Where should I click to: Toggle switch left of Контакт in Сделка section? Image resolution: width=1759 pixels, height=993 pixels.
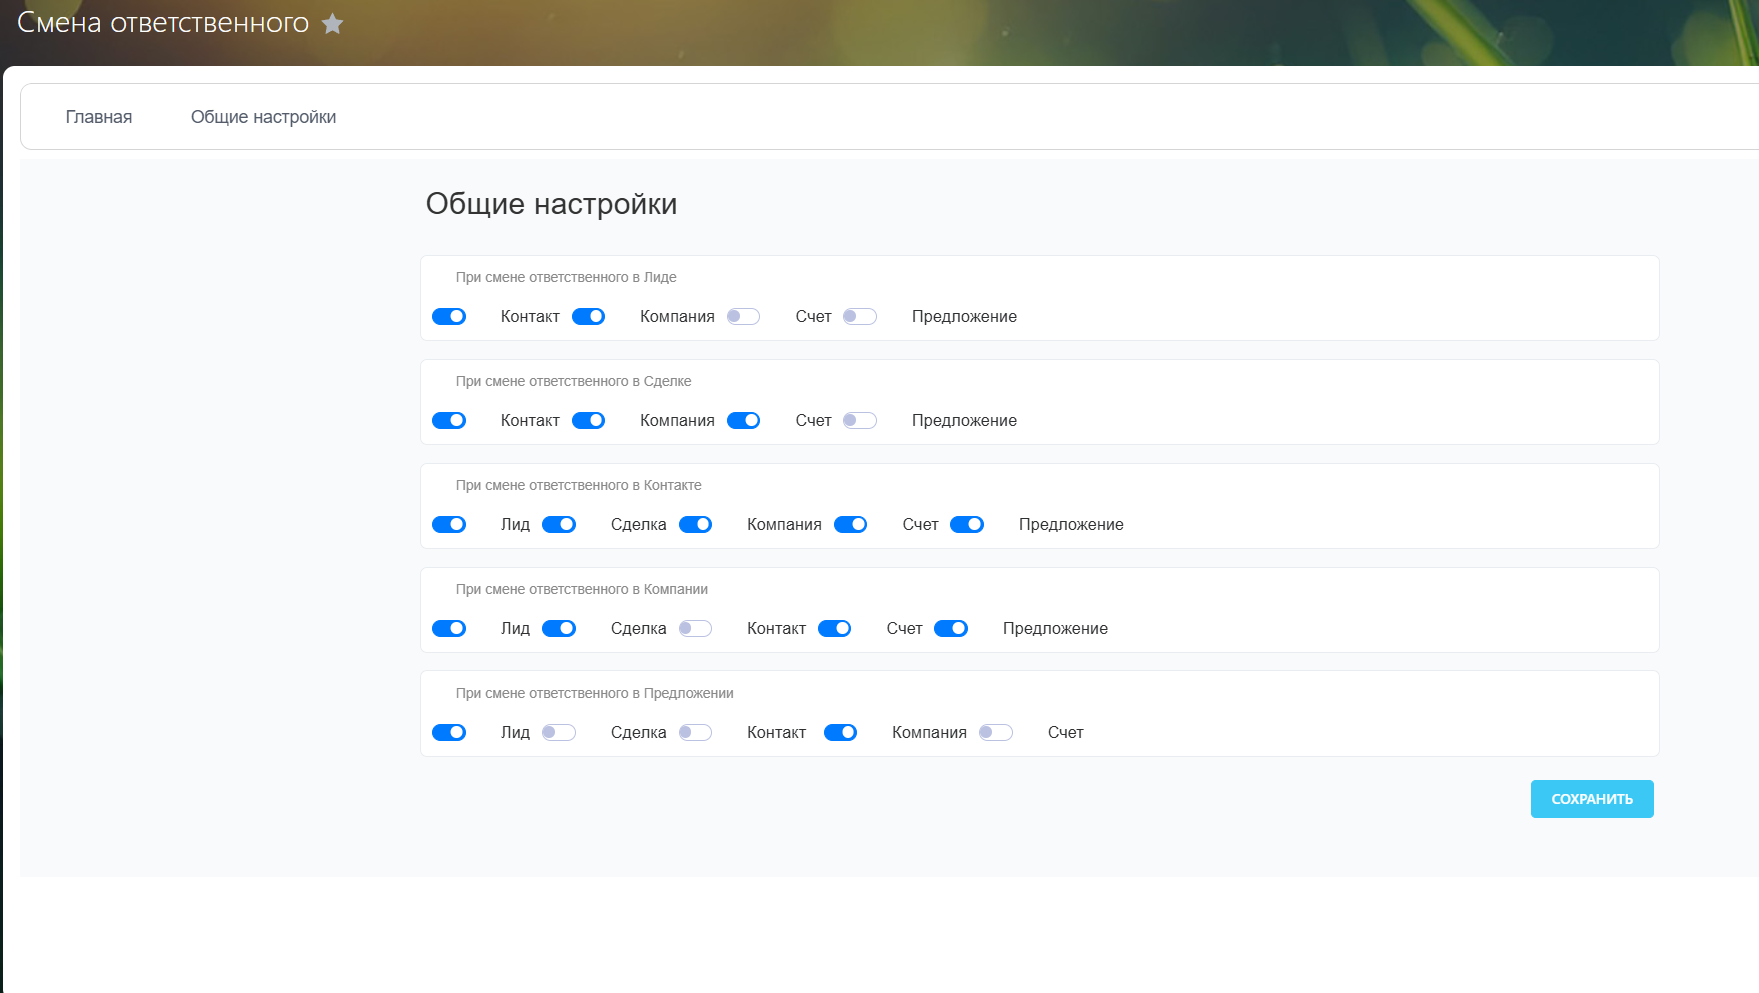pos(449,421)
